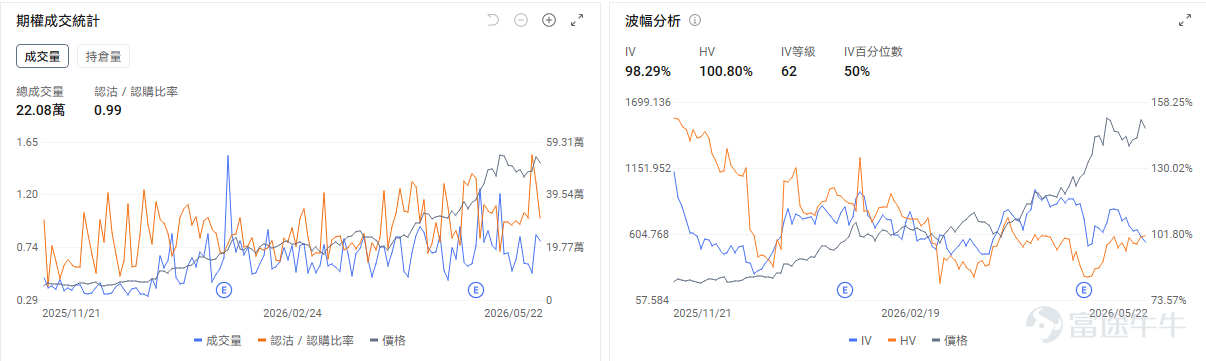Toggle the IV legend series
Viewport: 1206px width, 361px height.
[860, 340]
